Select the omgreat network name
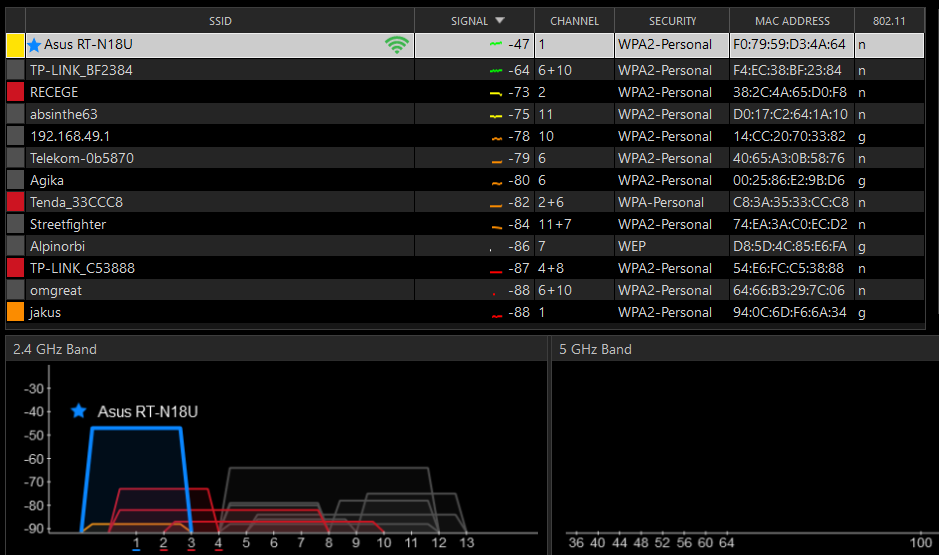The width and height of the screenshot is (939, 555). coord(56,290)
